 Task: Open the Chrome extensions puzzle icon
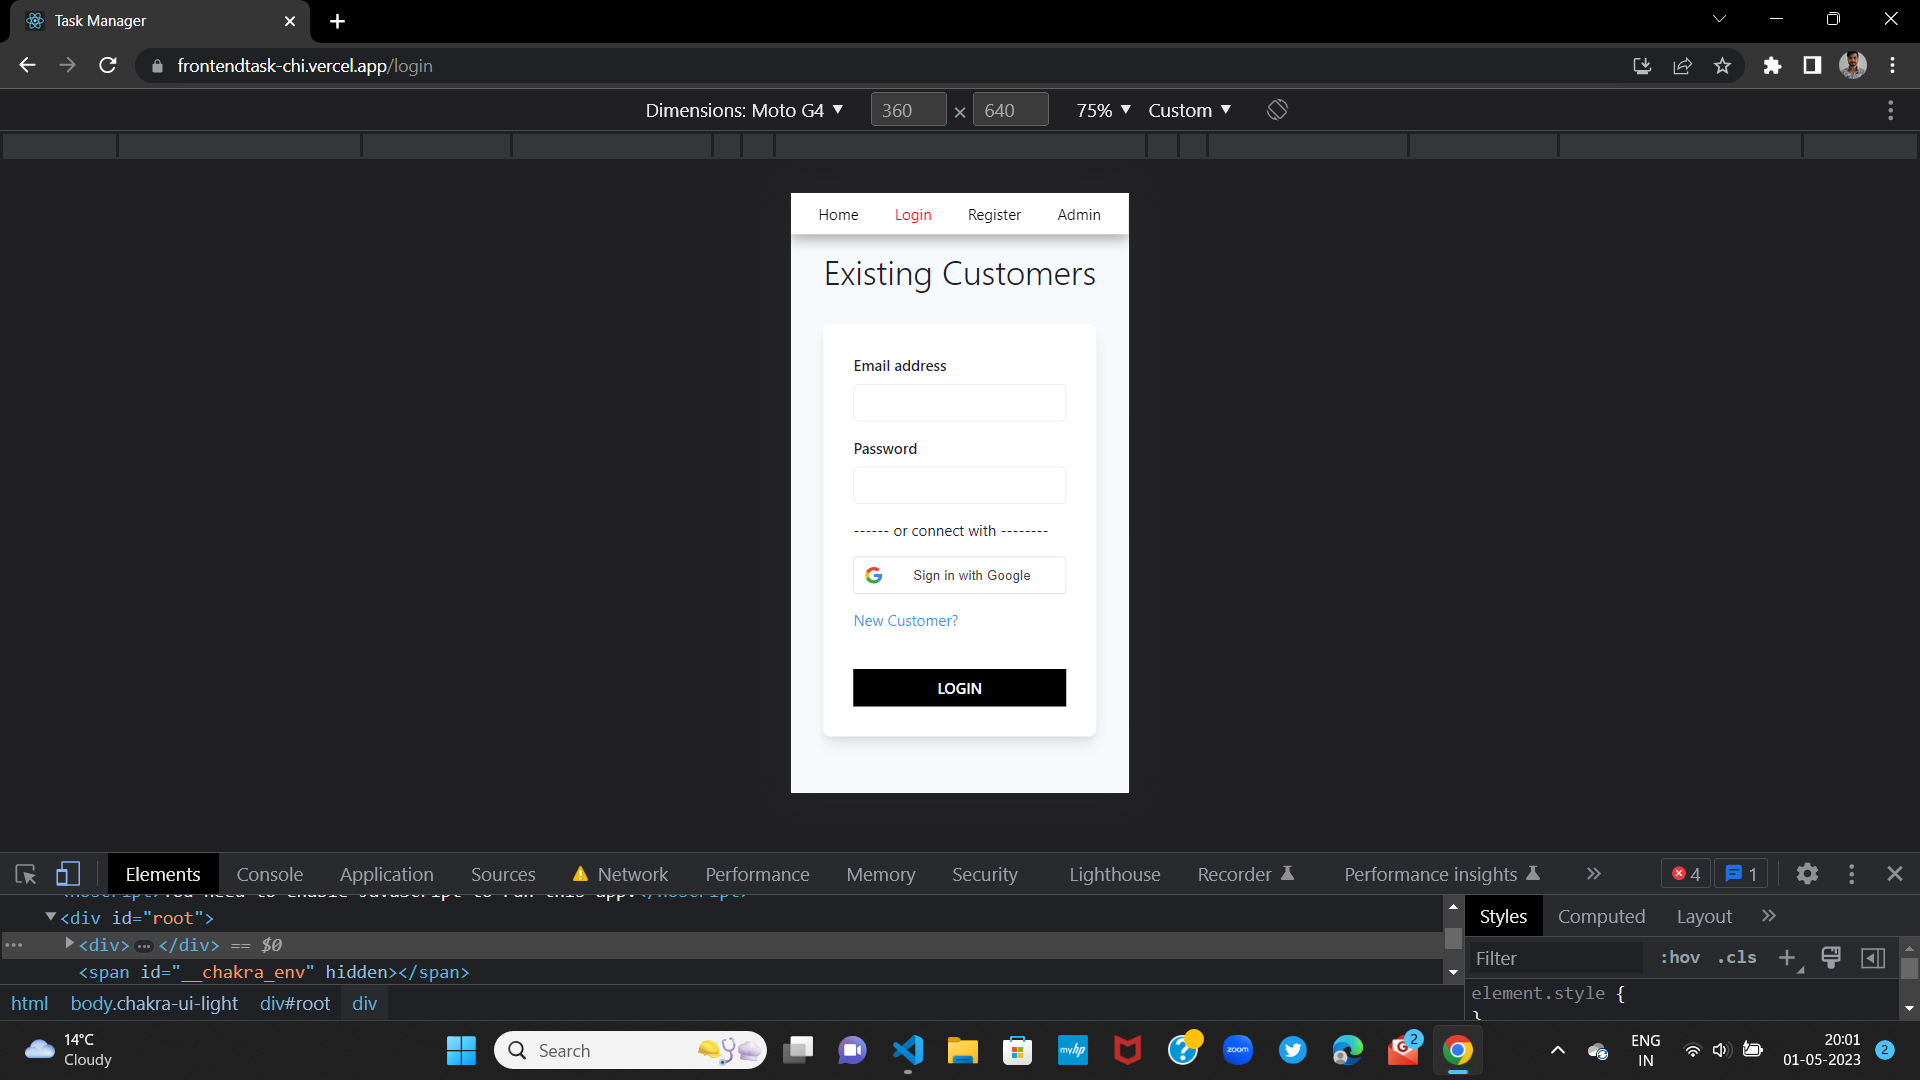[x=1772, y=66]
